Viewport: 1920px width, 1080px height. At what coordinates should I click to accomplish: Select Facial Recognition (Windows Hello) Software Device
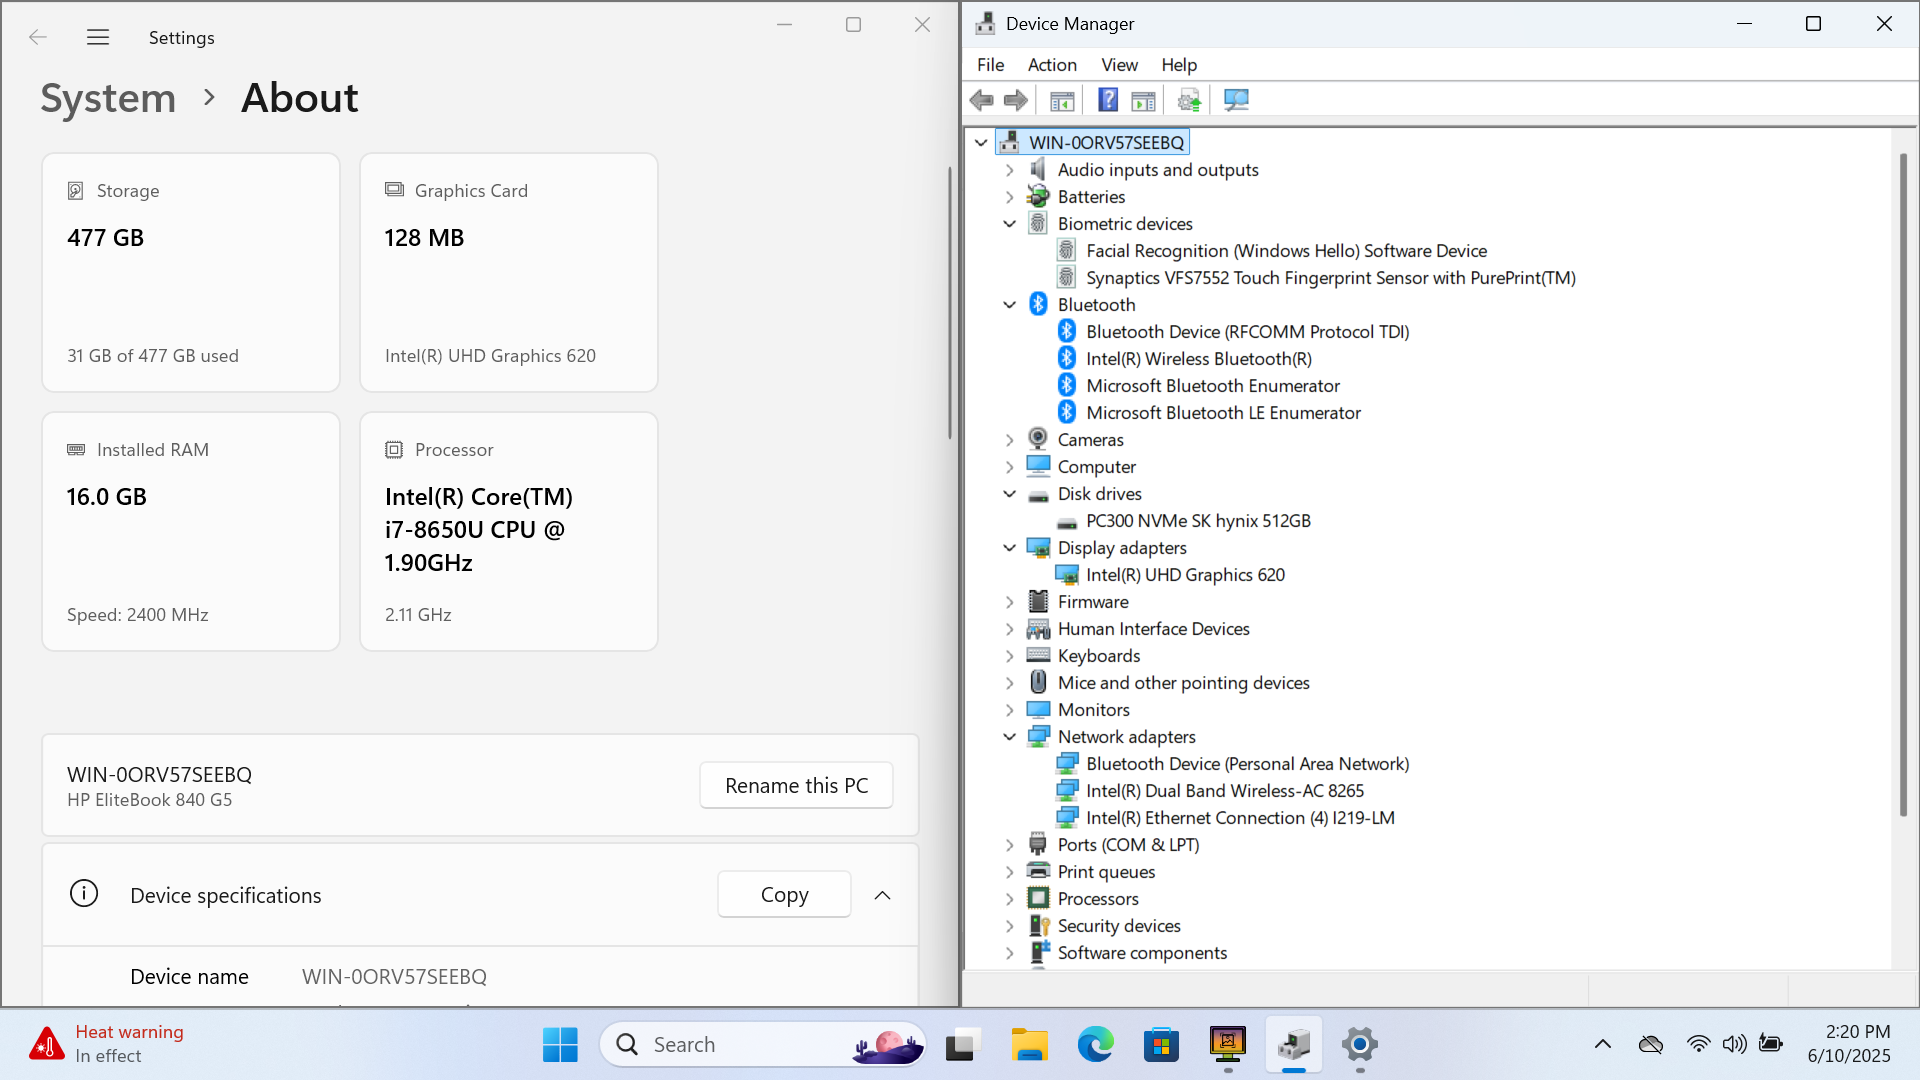(1286, 251)
